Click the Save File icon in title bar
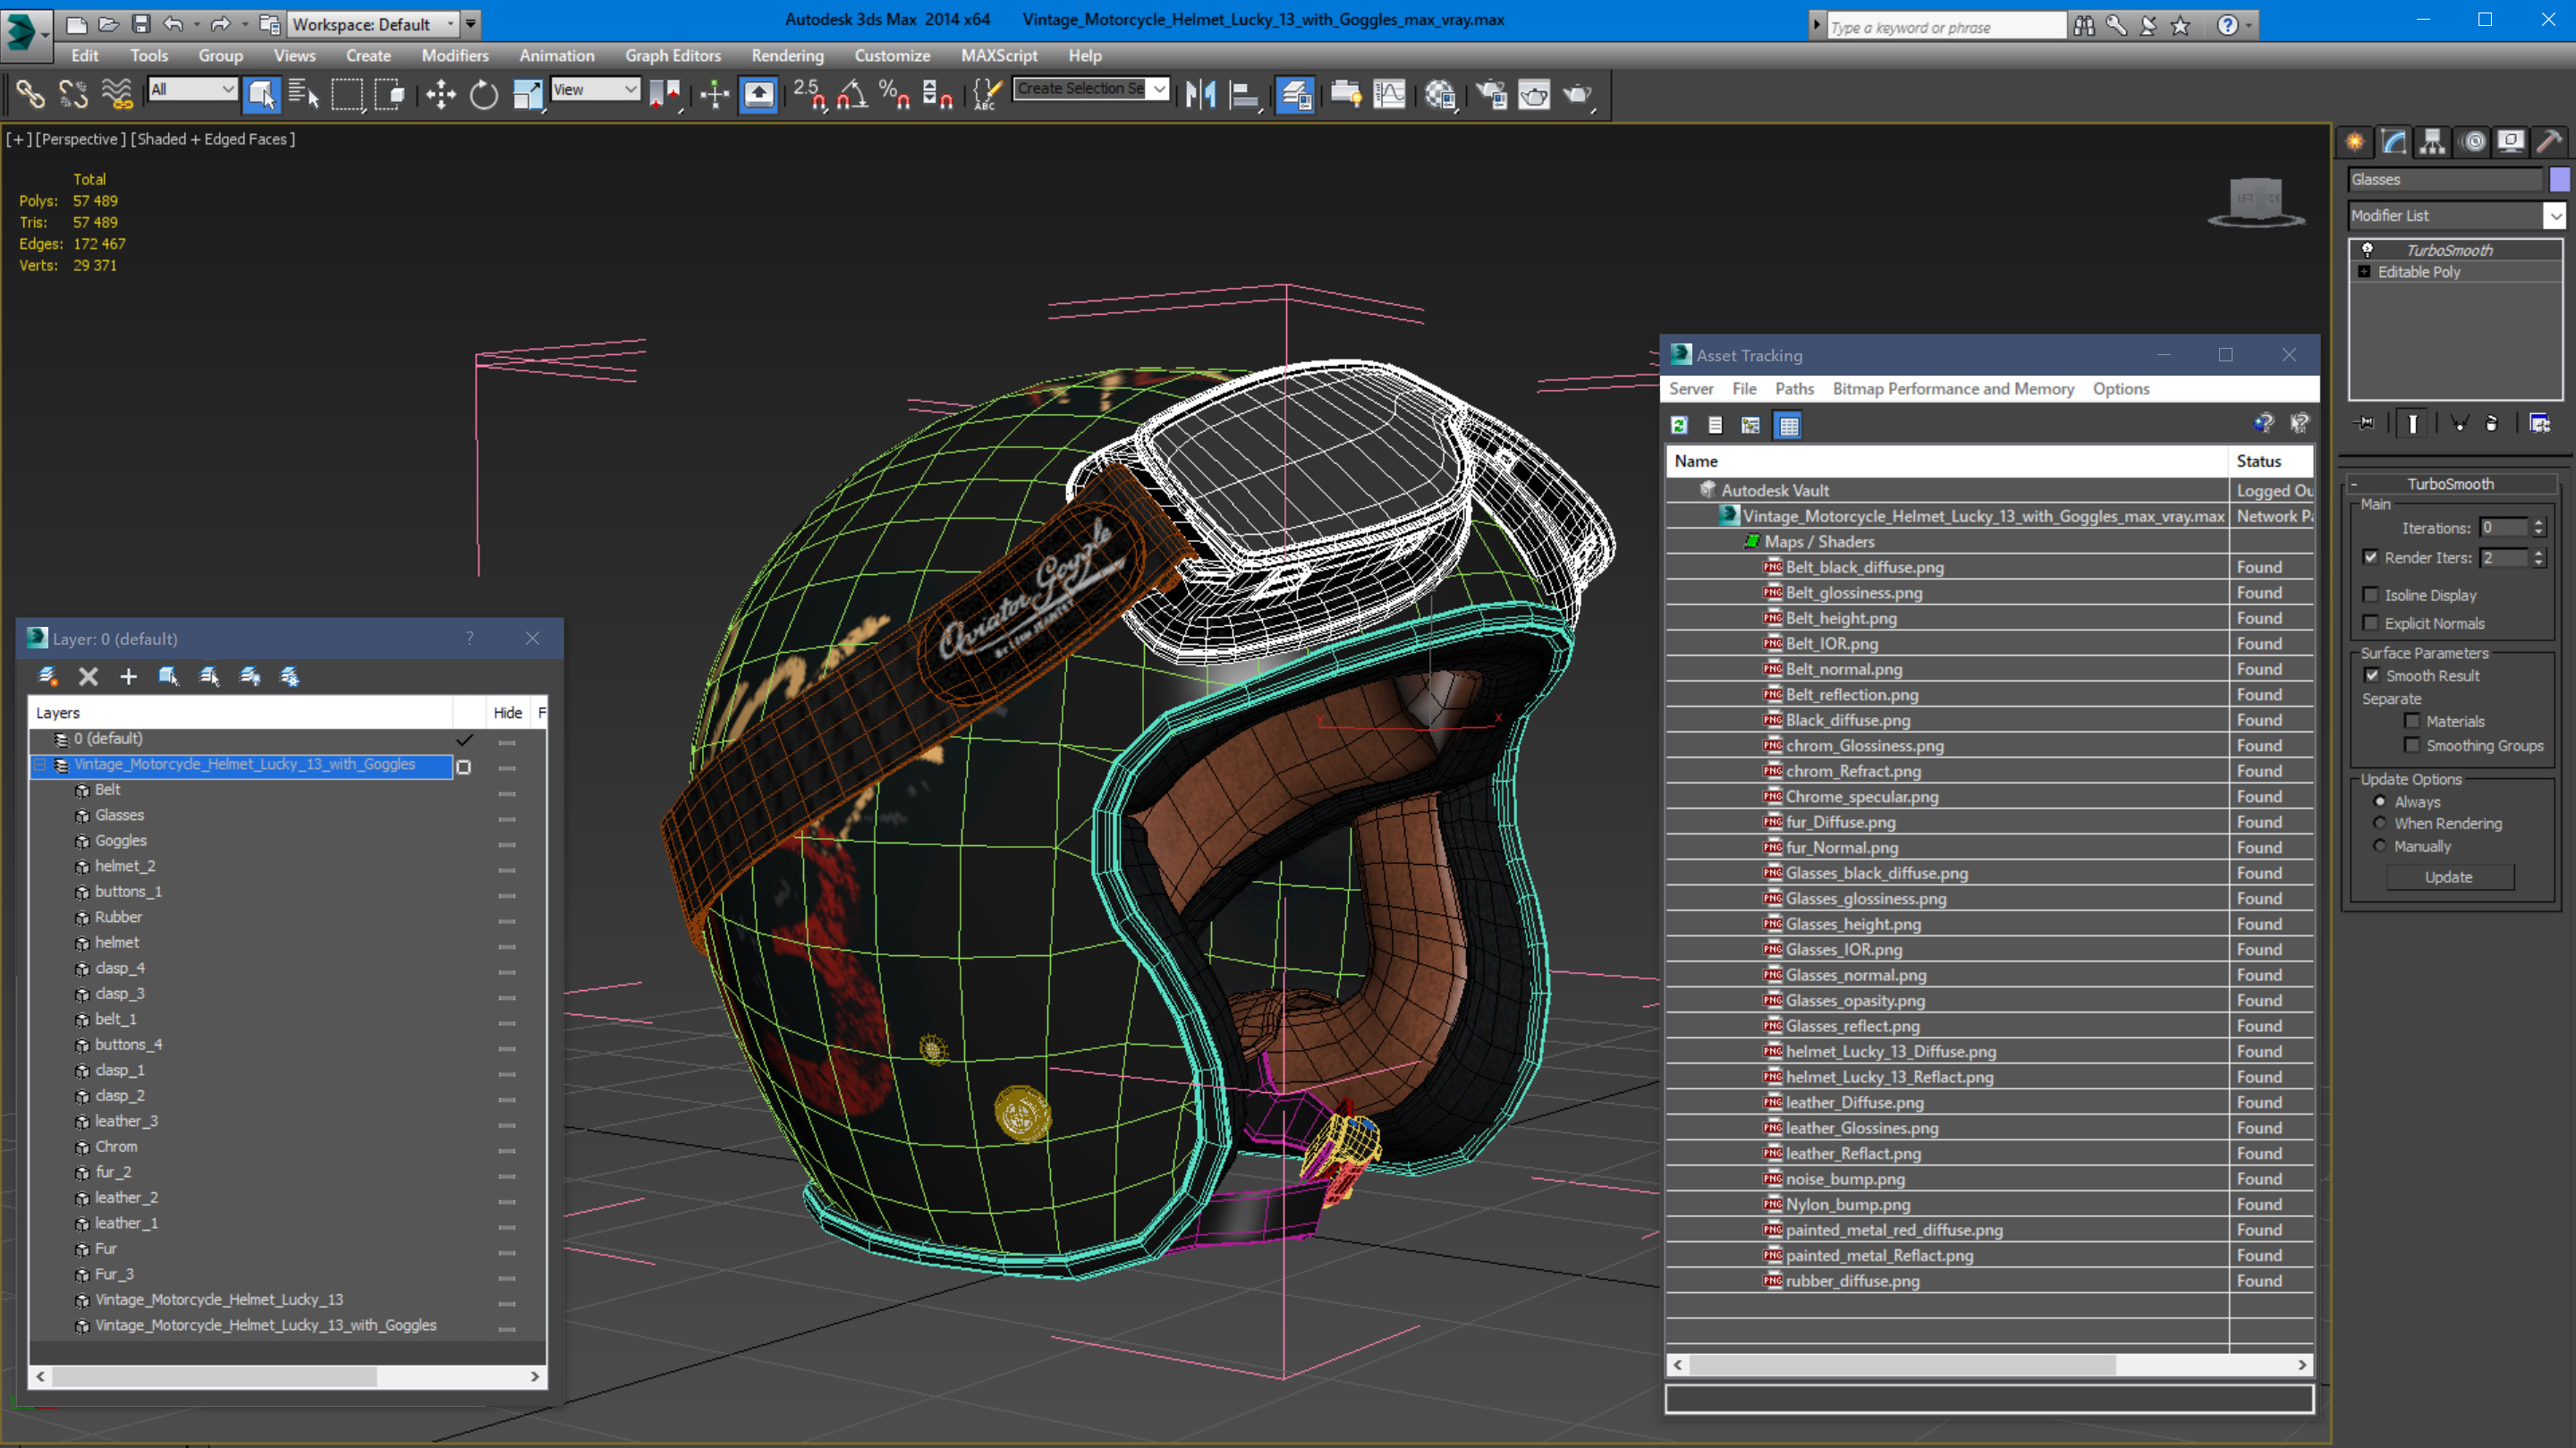Image resolution: width=2576 pixels, height=1448 pixels. [141, 24]
